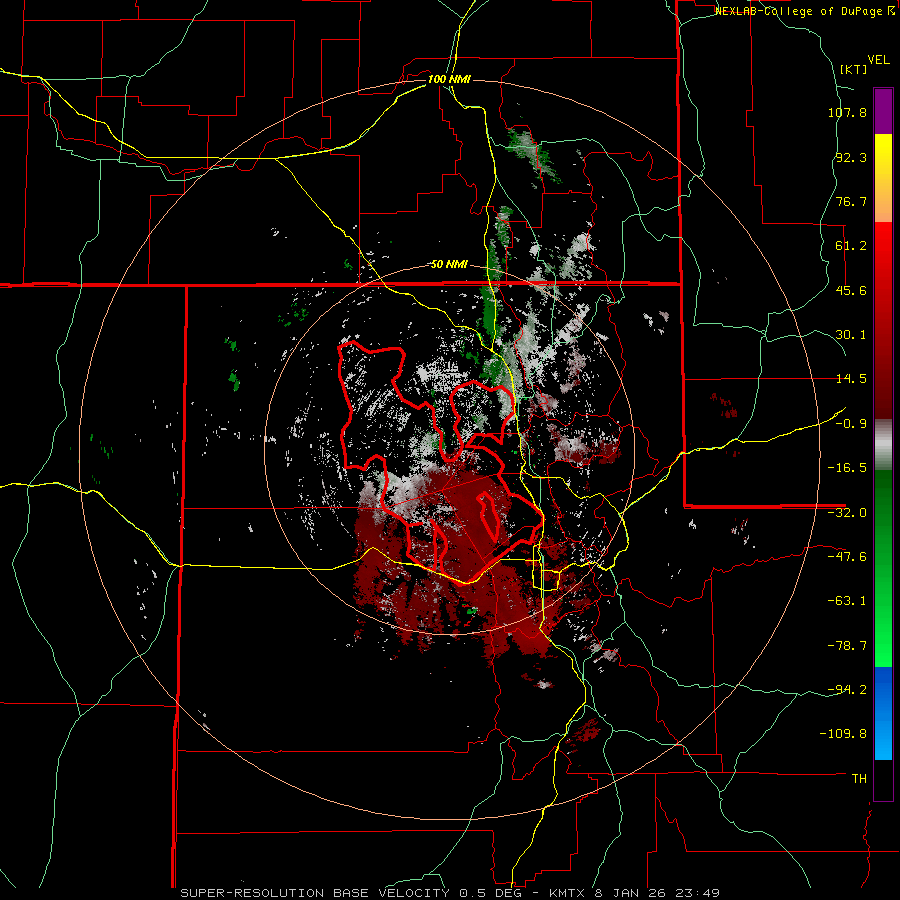The image size is (900, 900).
Task: Select the -63.1 velocity scale value
Action: coord(847,601)
